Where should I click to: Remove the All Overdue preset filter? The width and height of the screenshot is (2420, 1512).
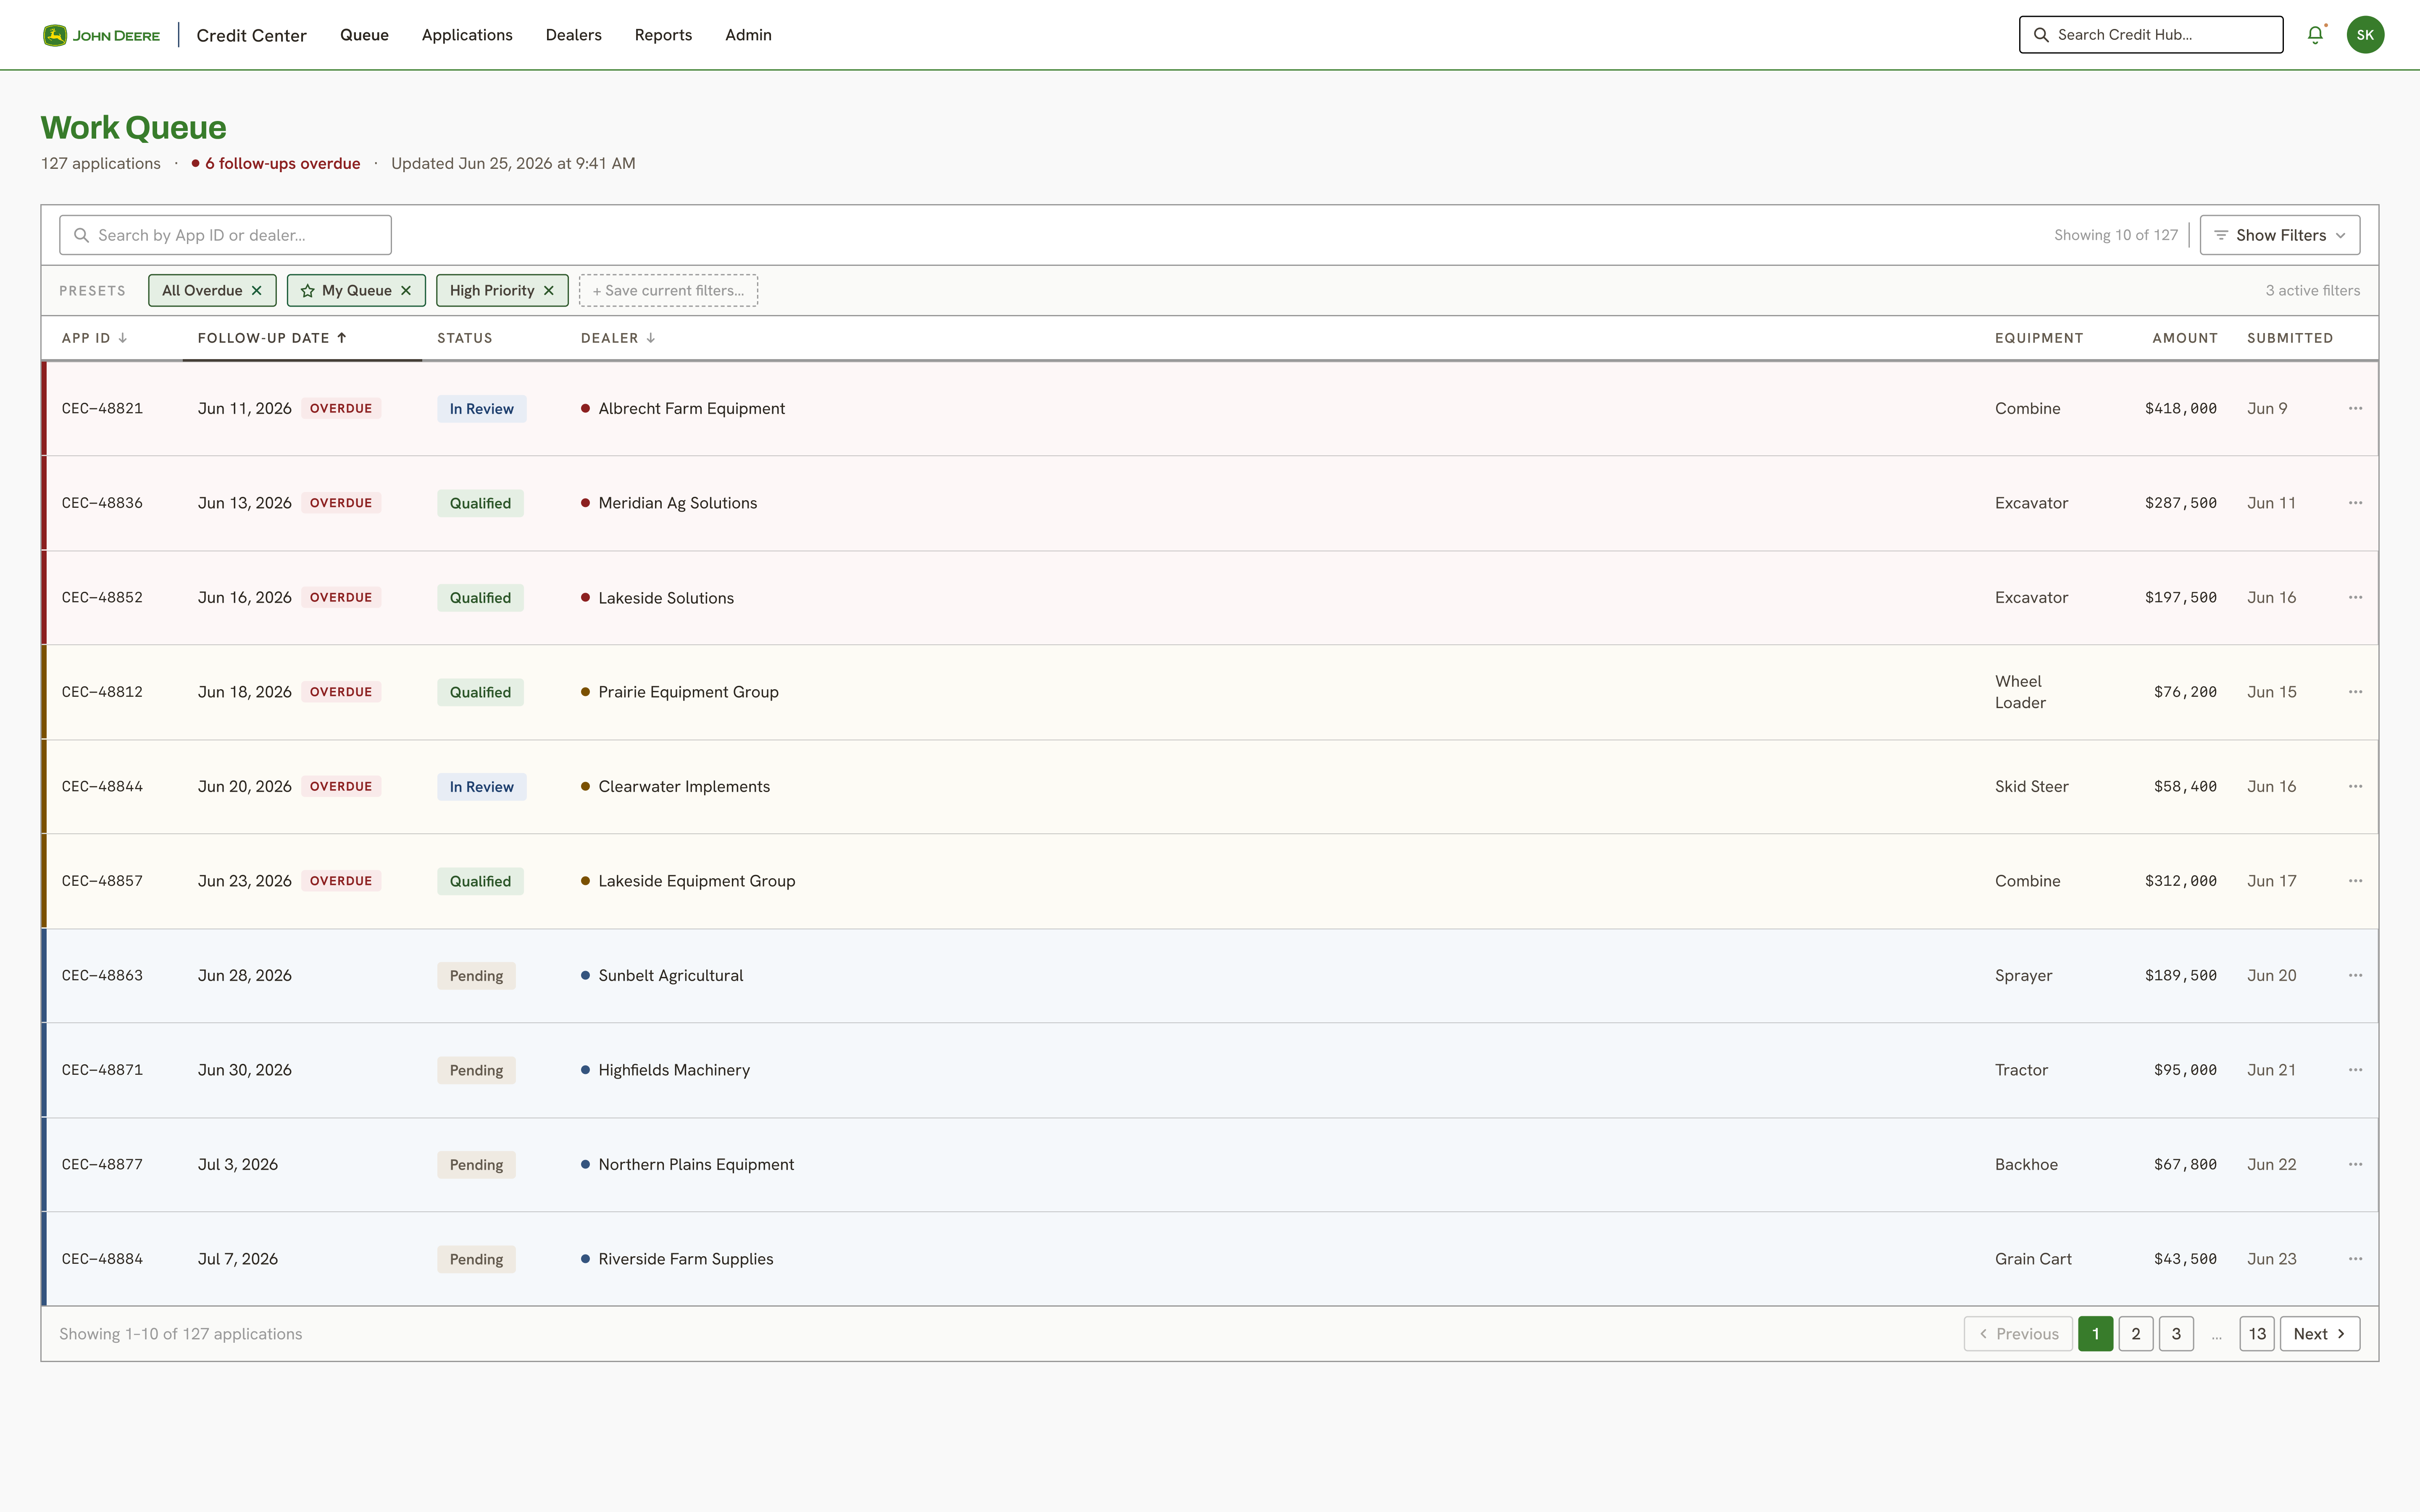pyautogui.click(x=257, y=291)
